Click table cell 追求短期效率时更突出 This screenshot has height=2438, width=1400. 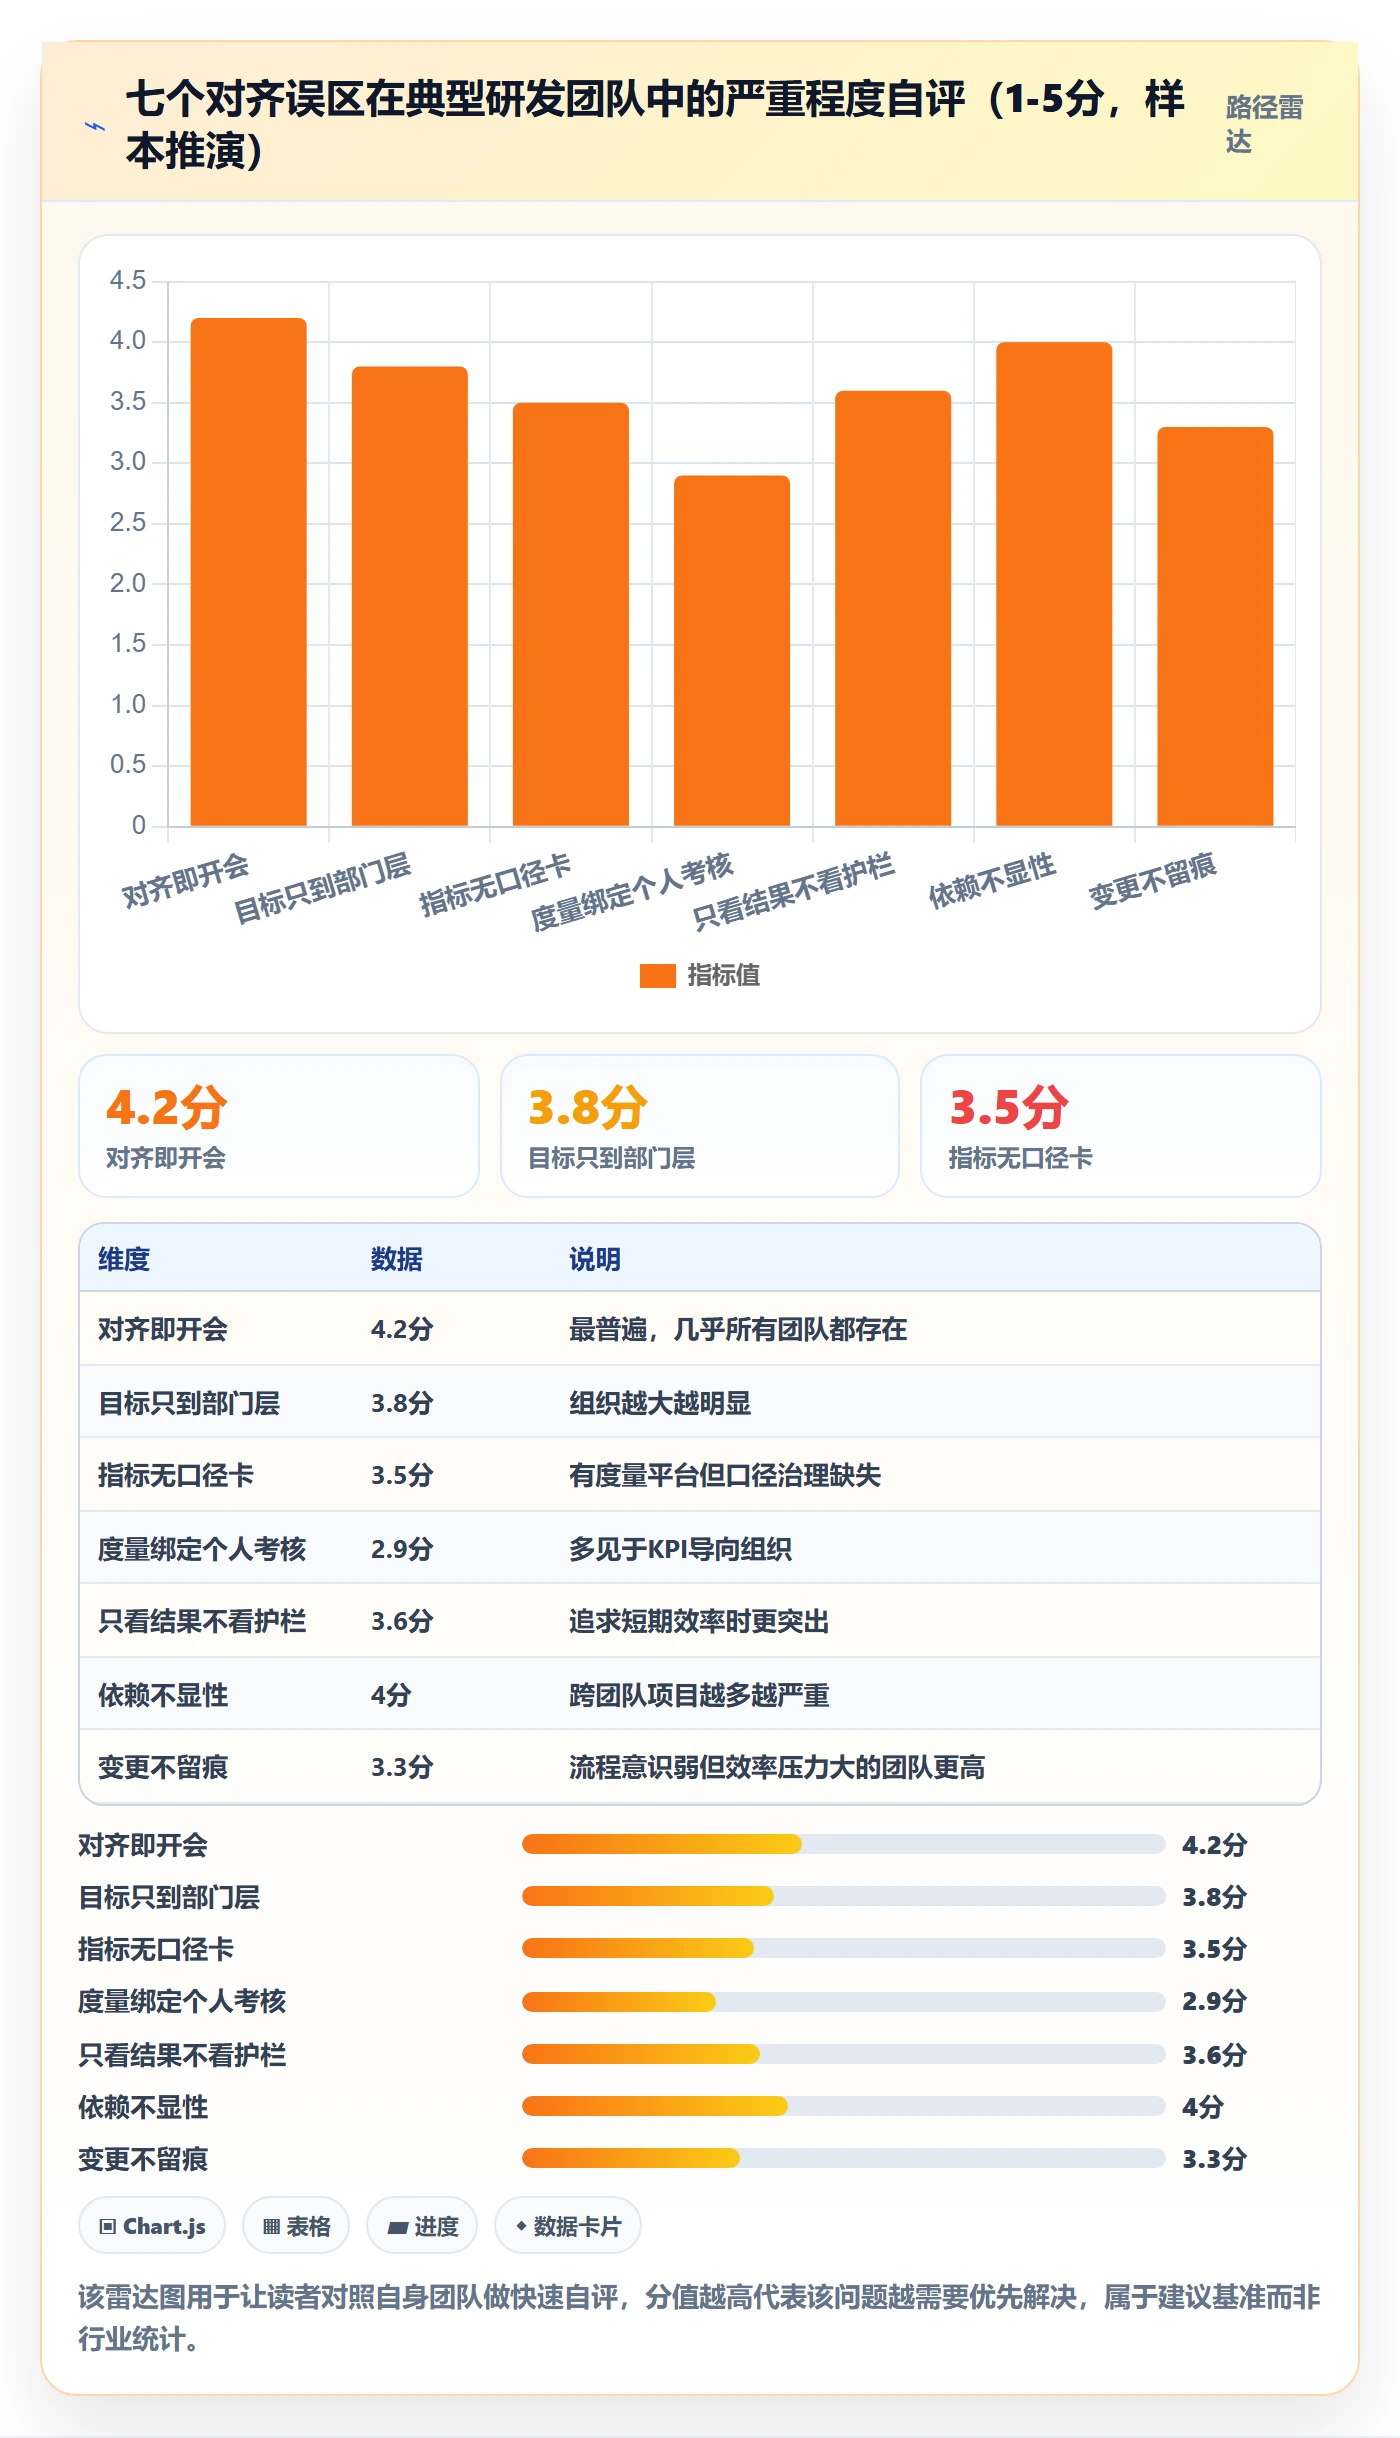coord(699,1621)
